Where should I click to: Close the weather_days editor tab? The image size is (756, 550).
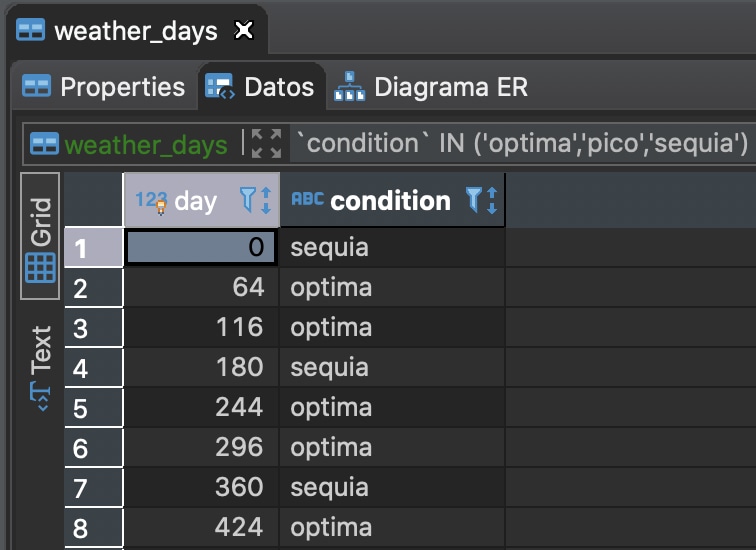(x=244, y=30)
